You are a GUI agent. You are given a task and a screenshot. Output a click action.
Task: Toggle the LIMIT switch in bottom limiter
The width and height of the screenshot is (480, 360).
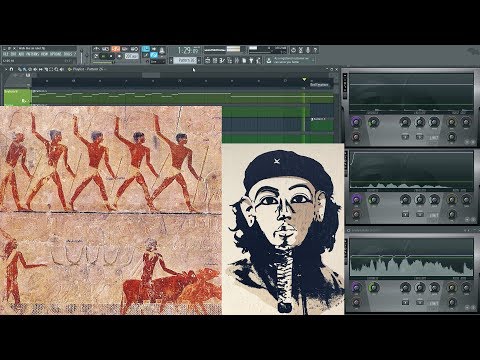click(x=433, y=303)
